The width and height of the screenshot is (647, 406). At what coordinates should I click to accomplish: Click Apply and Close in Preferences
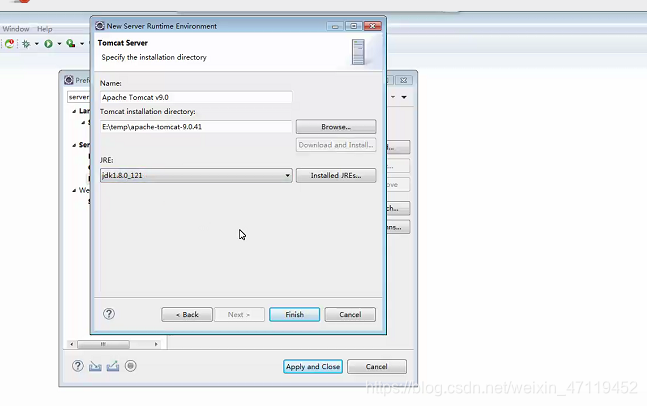pos(313,366)
